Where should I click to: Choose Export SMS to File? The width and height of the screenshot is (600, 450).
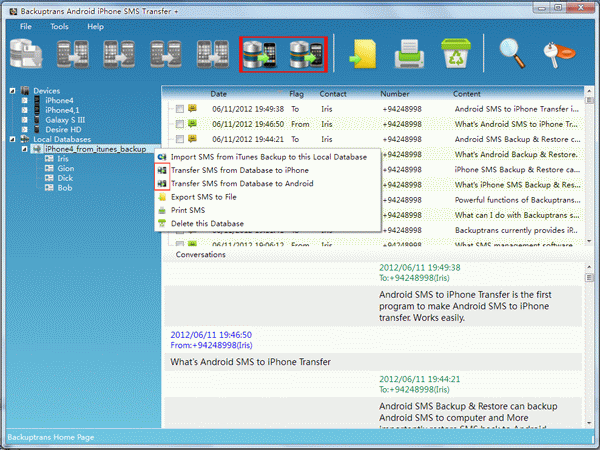267,197
